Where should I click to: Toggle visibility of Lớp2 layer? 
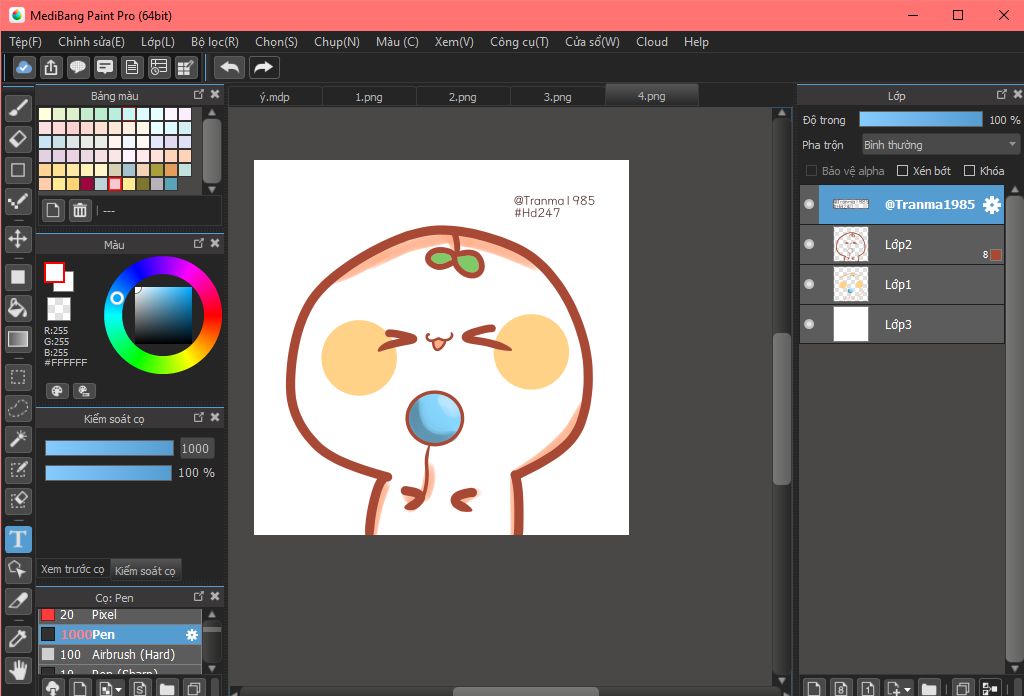point(809,244)
